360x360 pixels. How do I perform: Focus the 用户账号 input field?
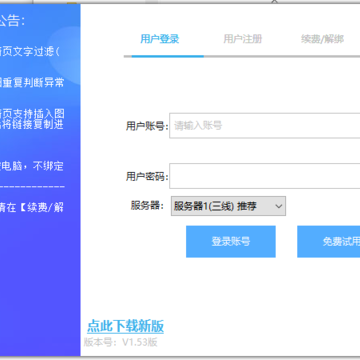(265, 126)
